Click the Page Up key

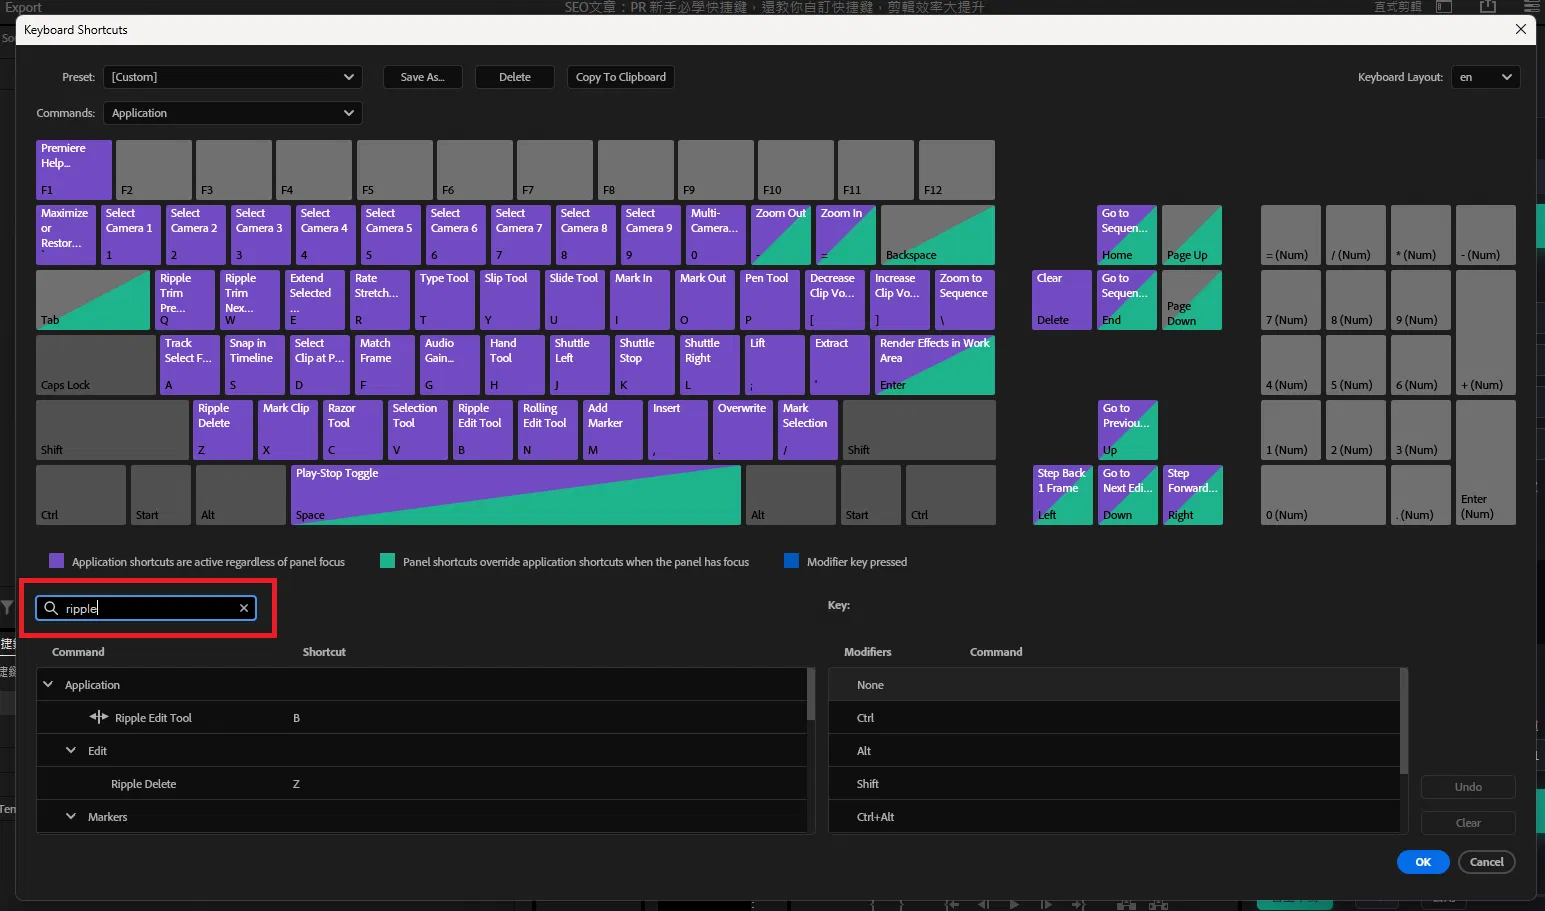(1193, 235)
